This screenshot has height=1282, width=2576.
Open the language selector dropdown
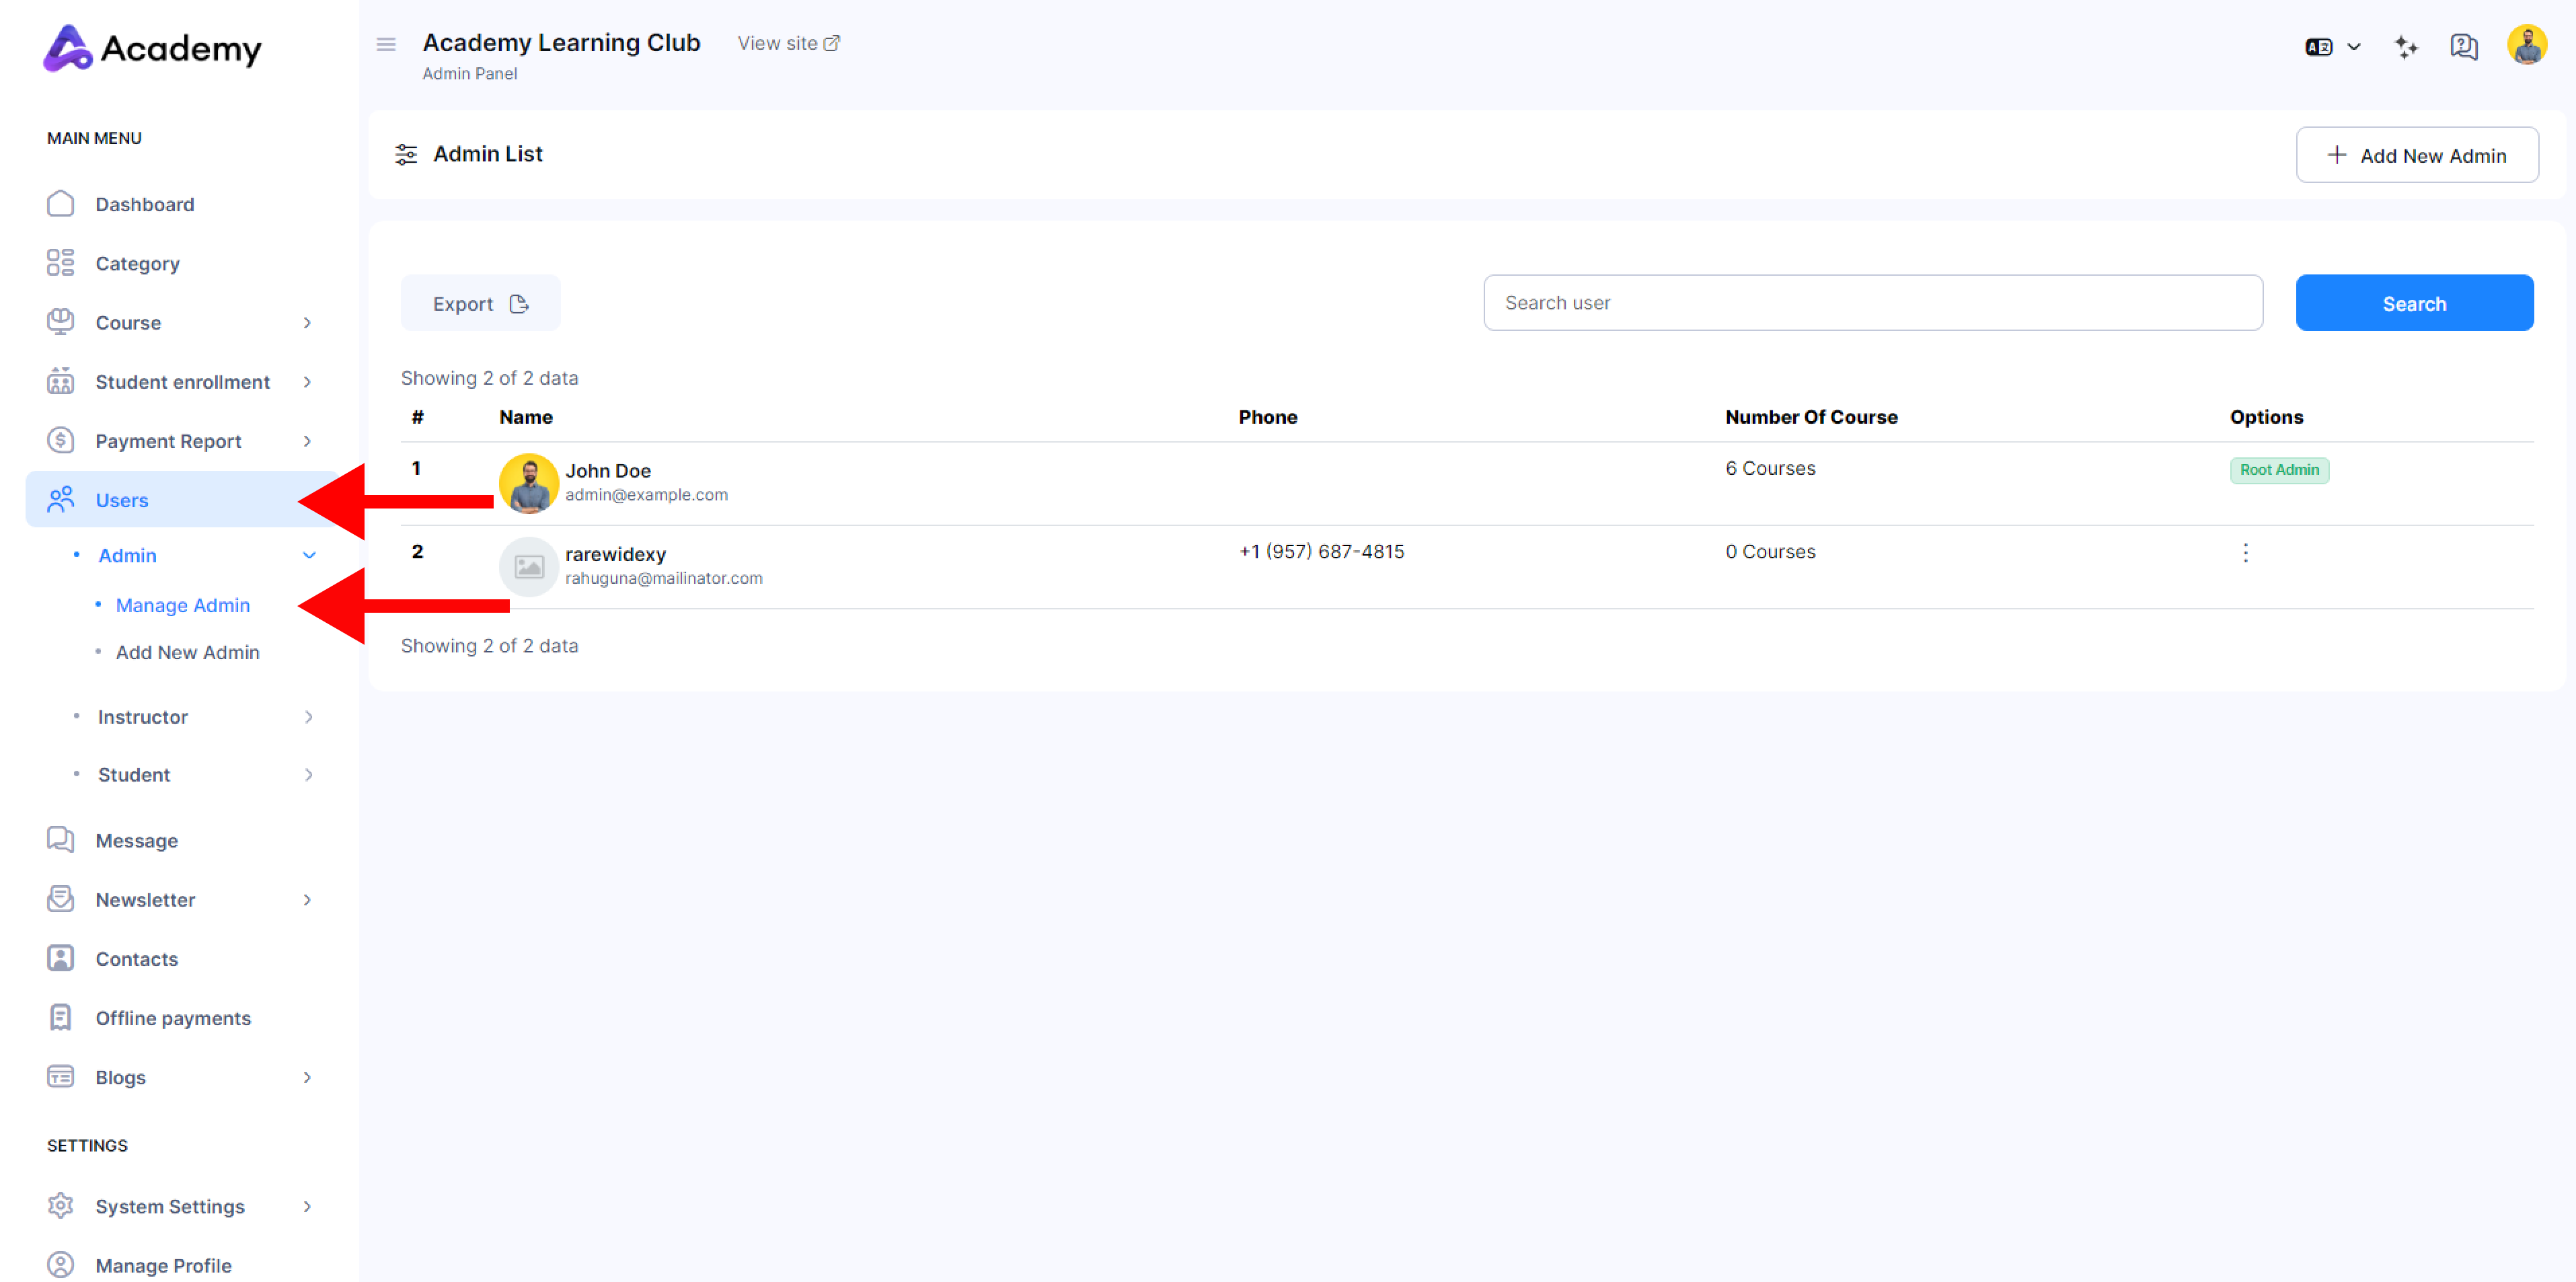coord(2332,47)
